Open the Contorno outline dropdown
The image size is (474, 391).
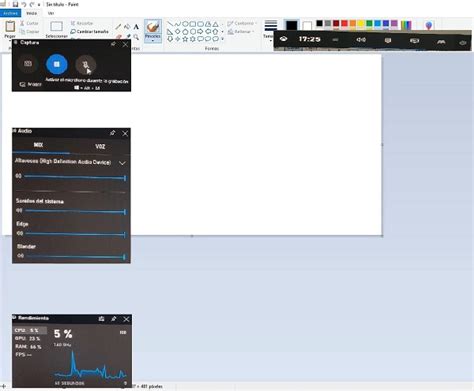(242, 23)
